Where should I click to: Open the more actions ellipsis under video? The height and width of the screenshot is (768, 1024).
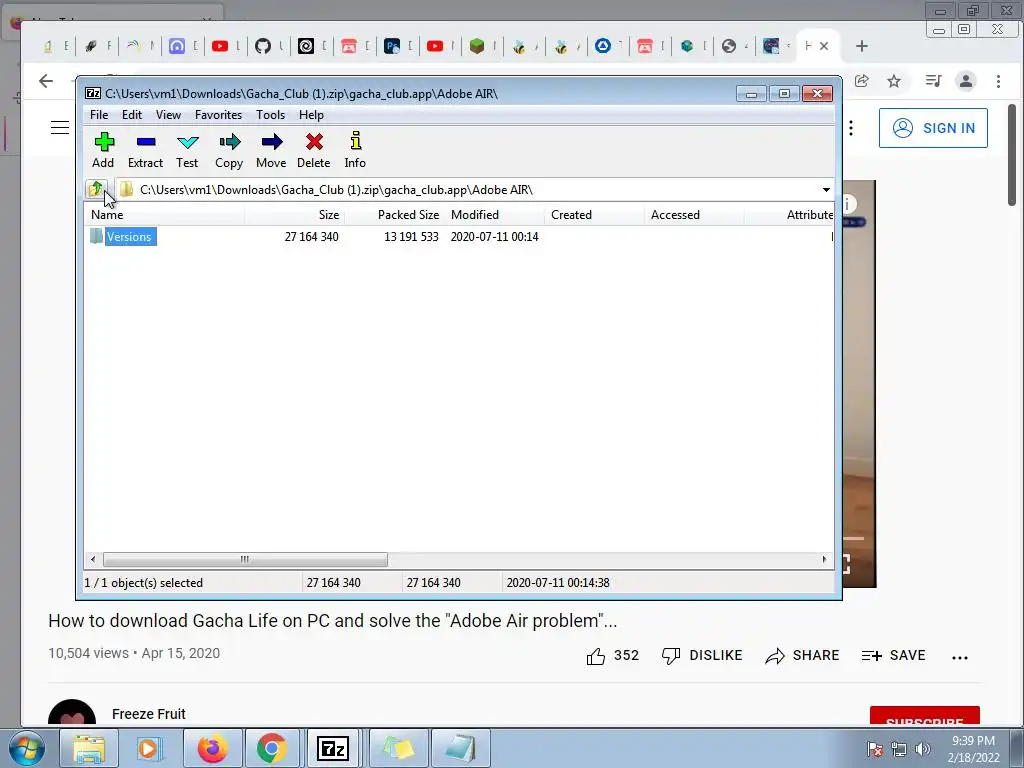point(960,658)
